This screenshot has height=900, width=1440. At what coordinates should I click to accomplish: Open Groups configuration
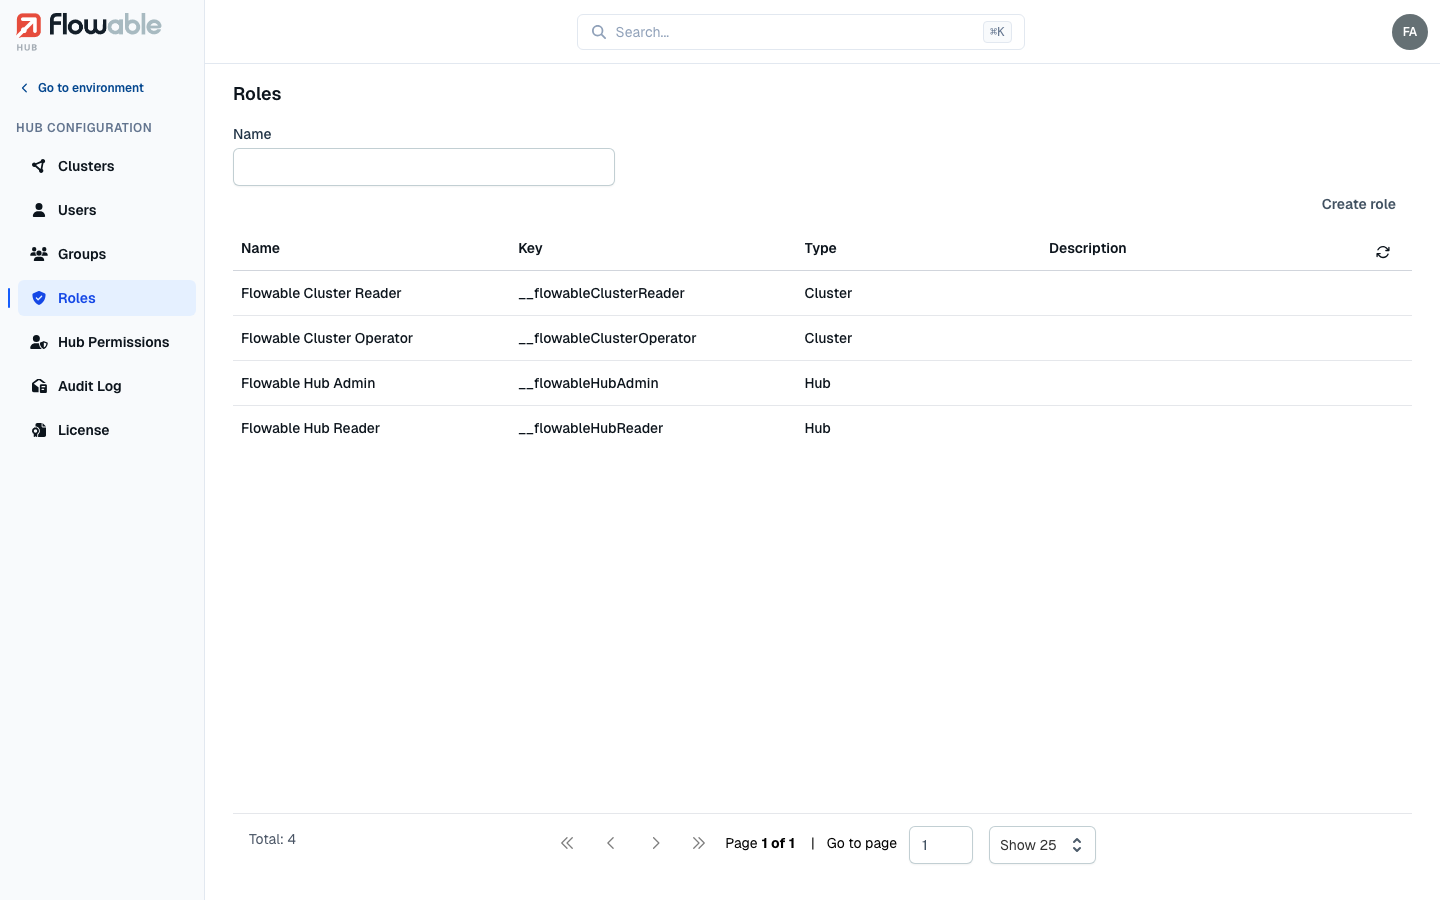[x=107, y=254]
